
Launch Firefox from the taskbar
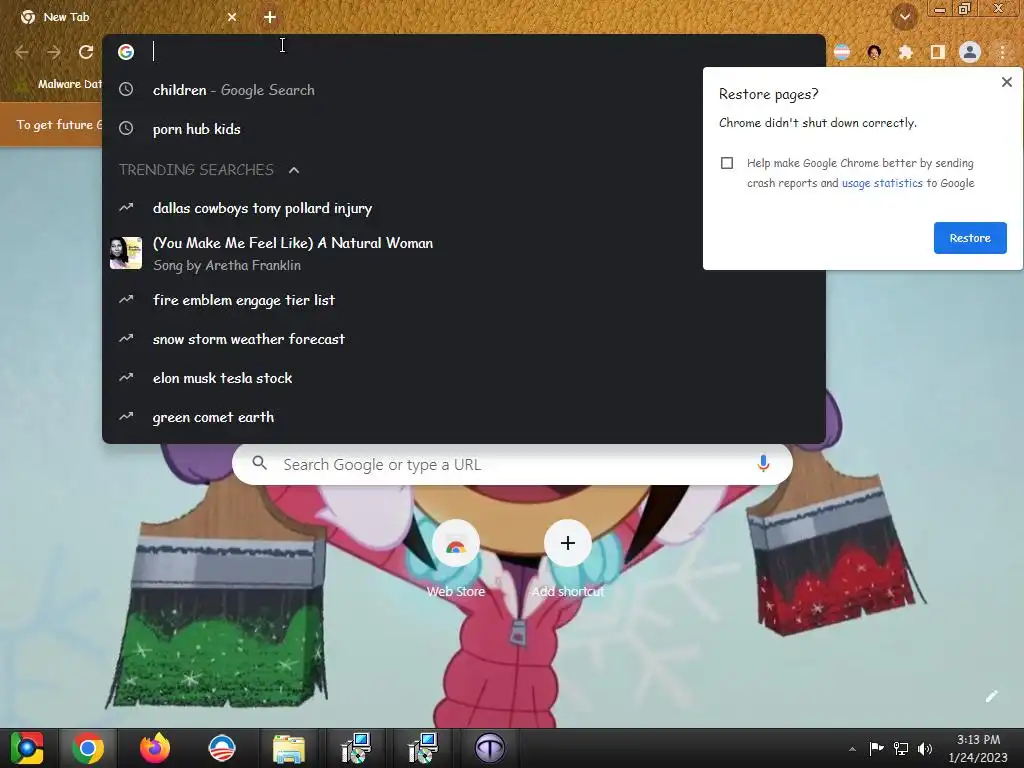tap(155, 748)
